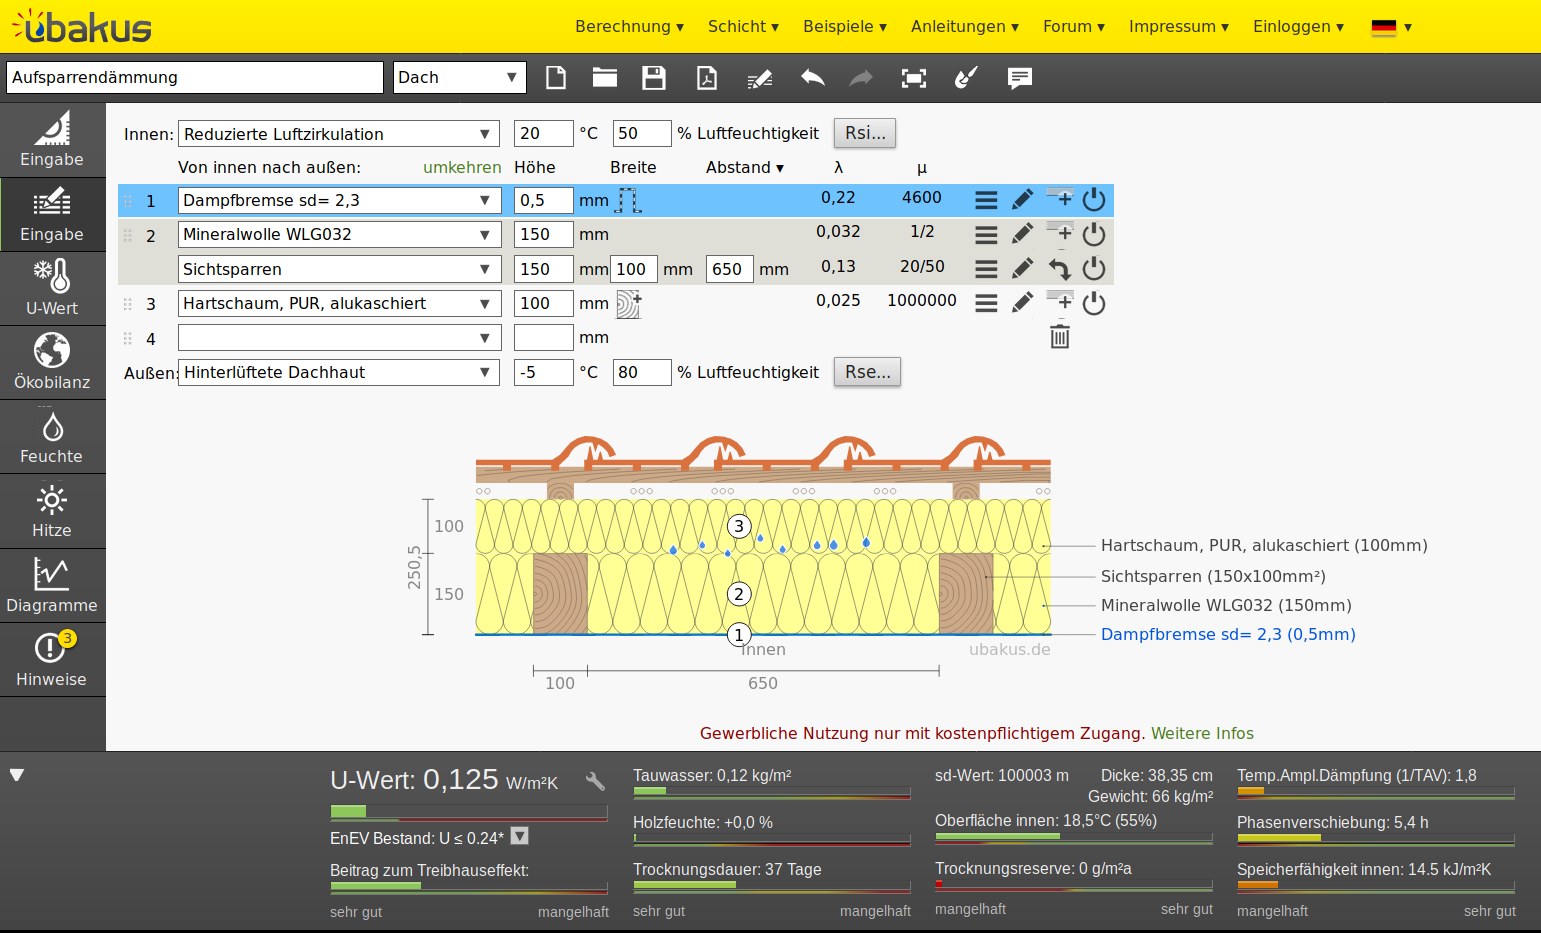This screenshot has height=933, width=1541.
Task: Open EnEV Bestand requirement dropdown arrow
Action: click(519, 836)
